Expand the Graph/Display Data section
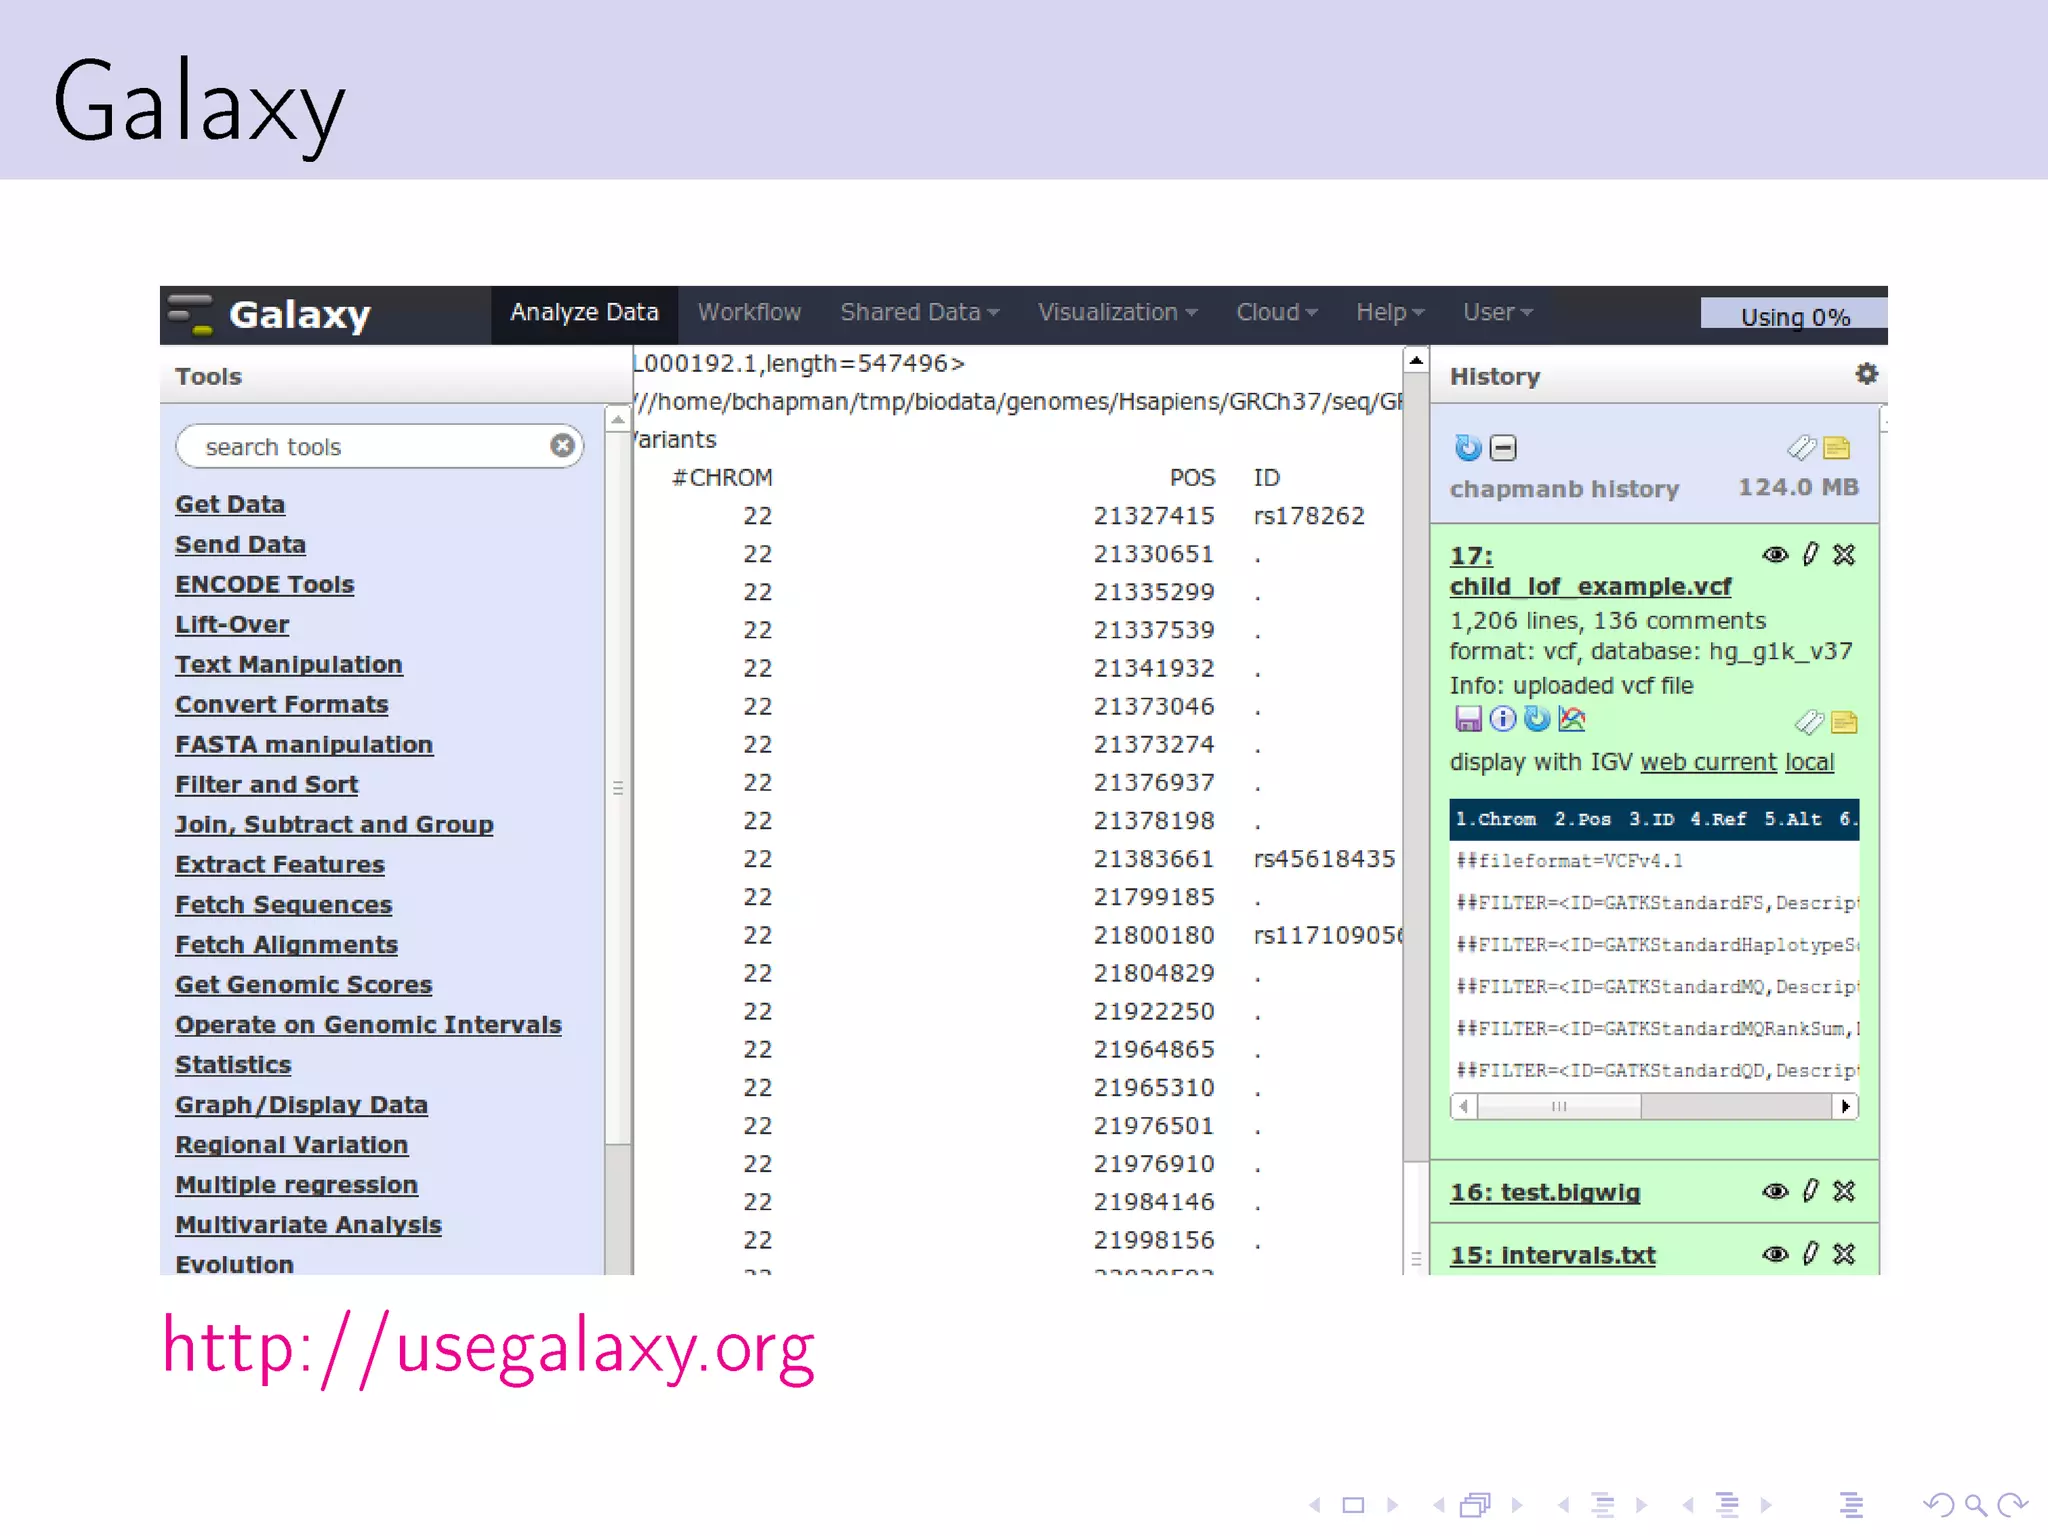The image size is (2048, 1536). coord(301,1105)
